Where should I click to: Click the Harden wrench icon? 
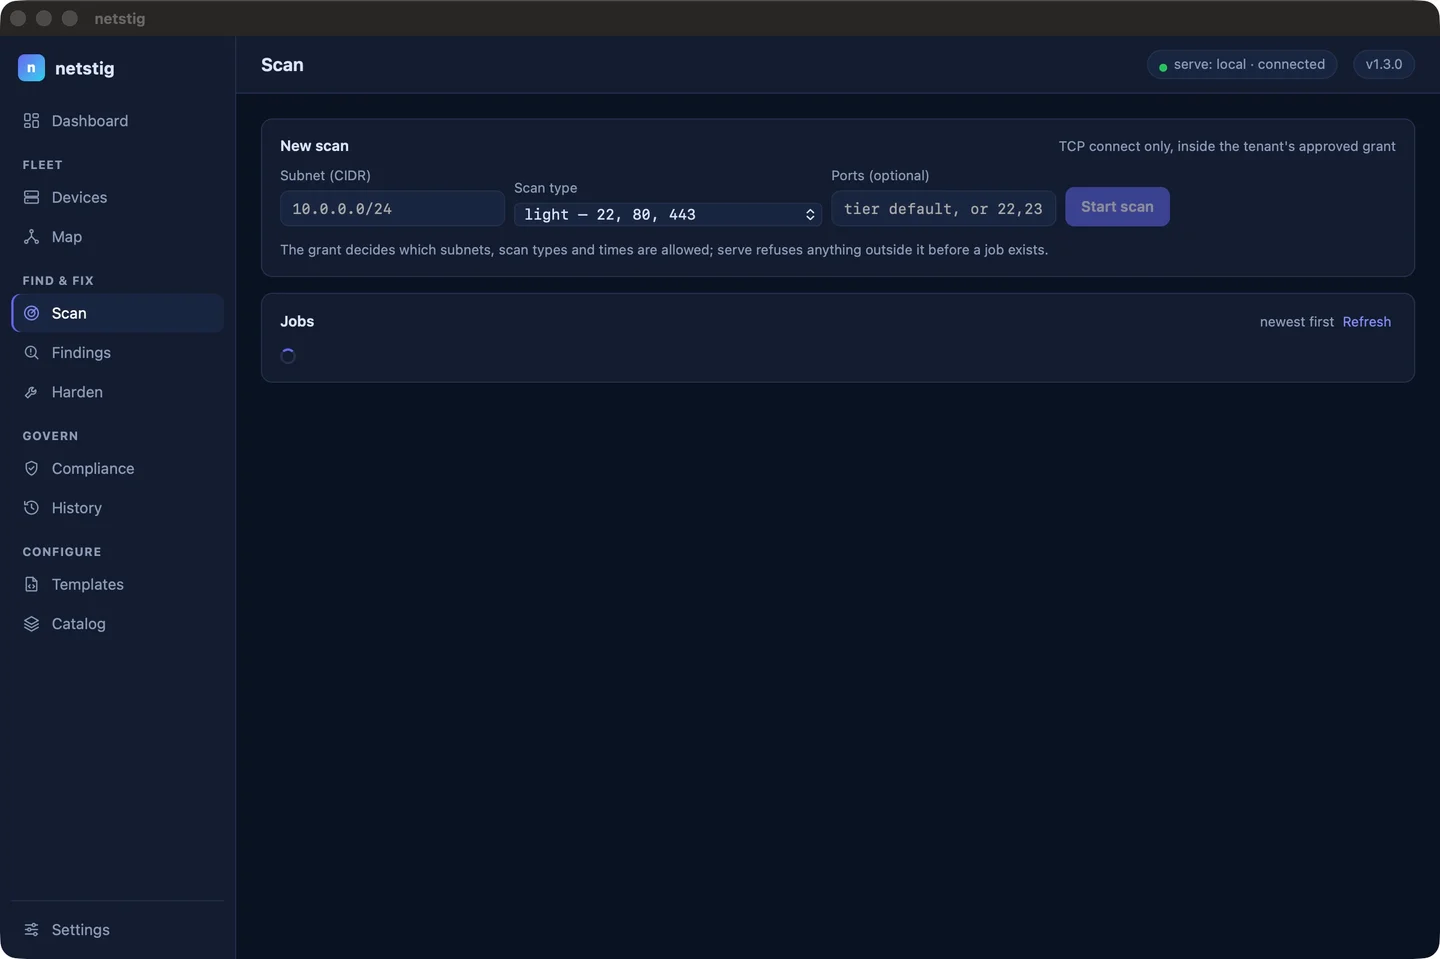[x=31, y=392]
